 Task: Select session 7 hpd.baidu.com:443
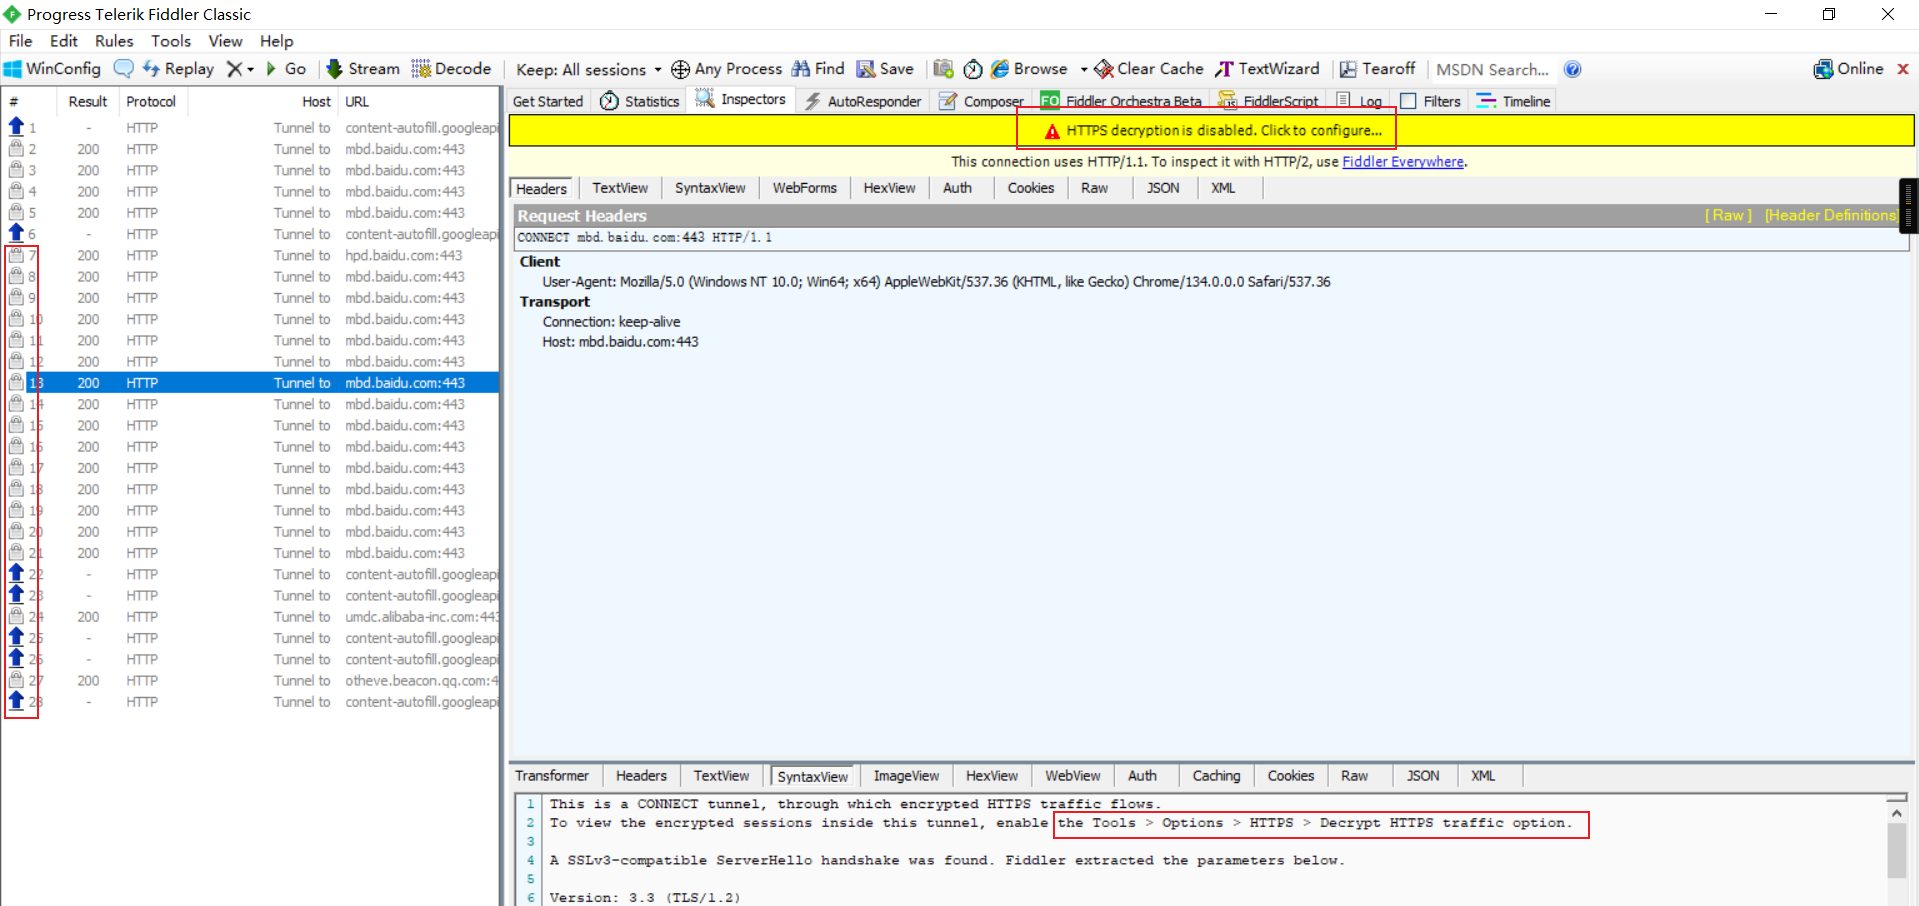250,256
